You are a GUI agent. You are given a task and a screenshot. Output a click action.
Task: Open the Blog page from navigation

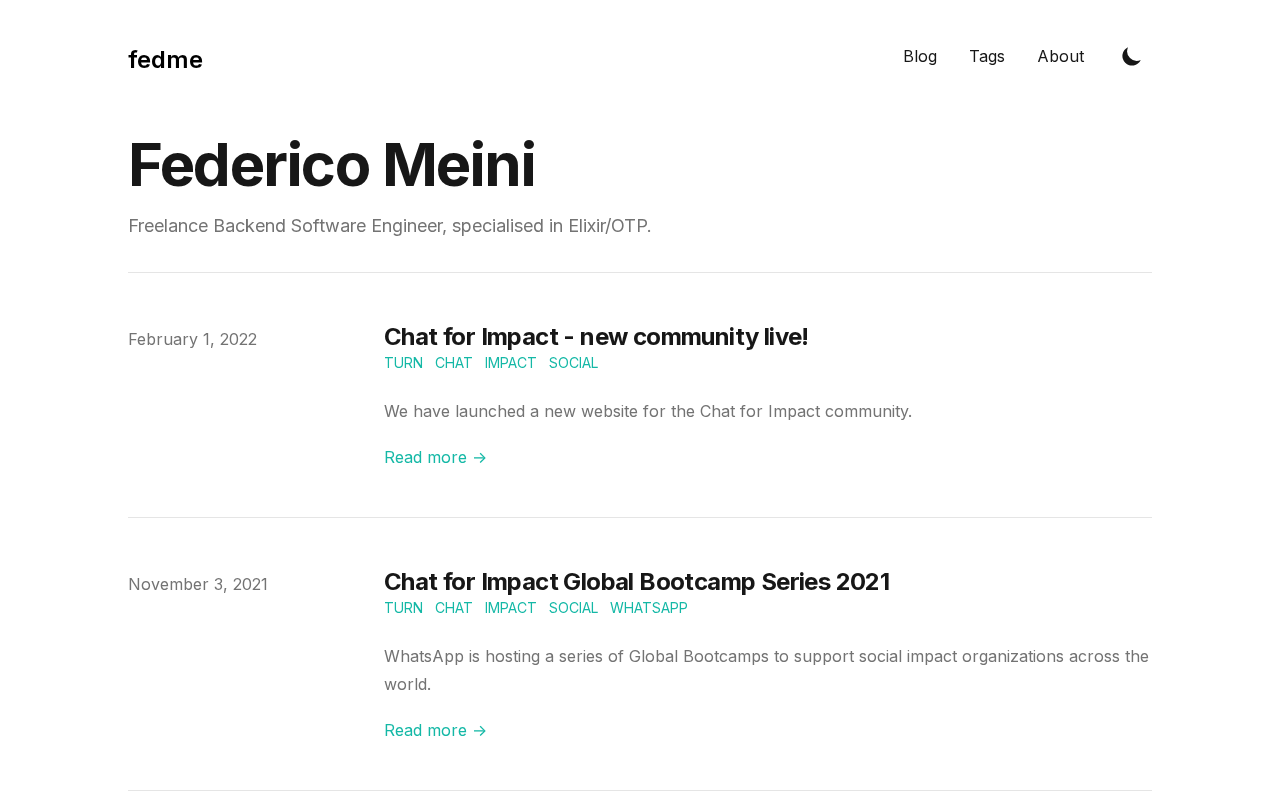pos(920,57)
